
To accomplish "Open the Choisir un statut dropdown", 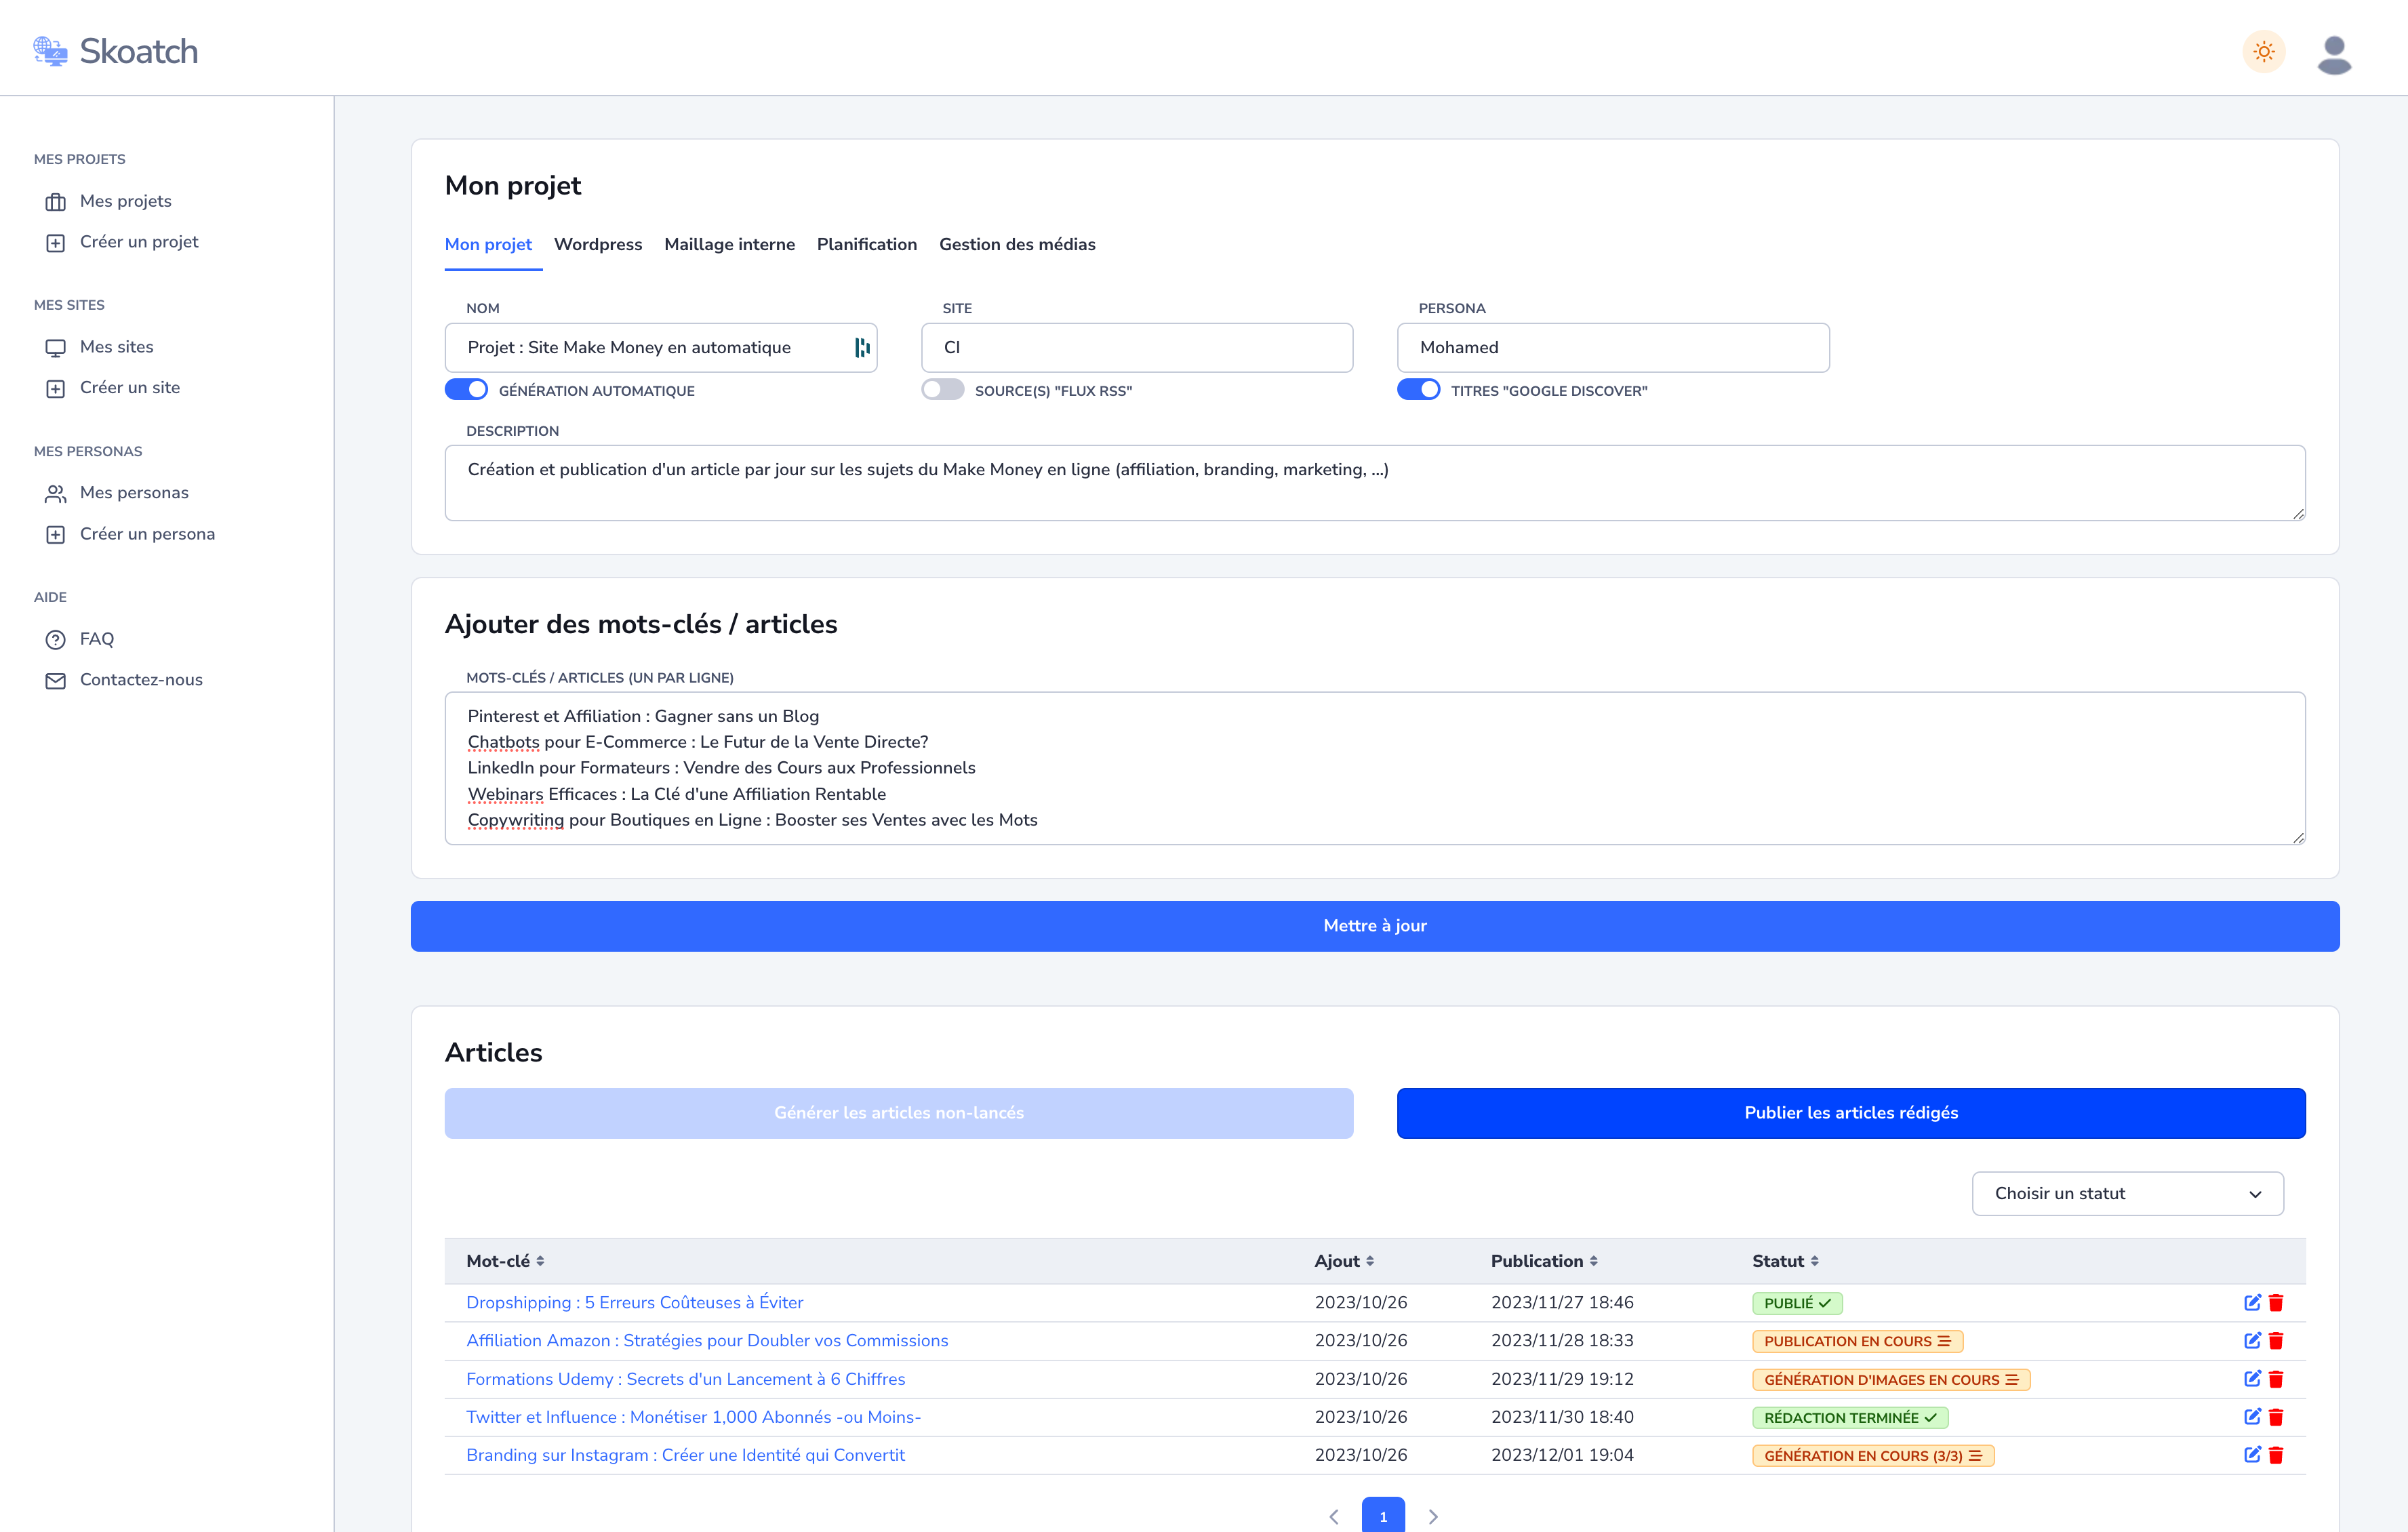I will (x=2127, y=1193).
